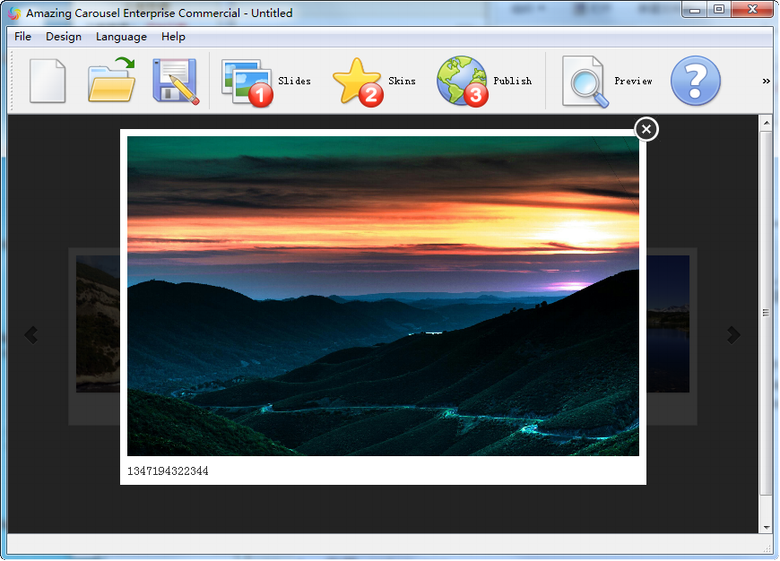Image resolution: width=780 pixels, height=561 pixels.
Task: Close the lightbox image popup
Action: click(647, 129)
